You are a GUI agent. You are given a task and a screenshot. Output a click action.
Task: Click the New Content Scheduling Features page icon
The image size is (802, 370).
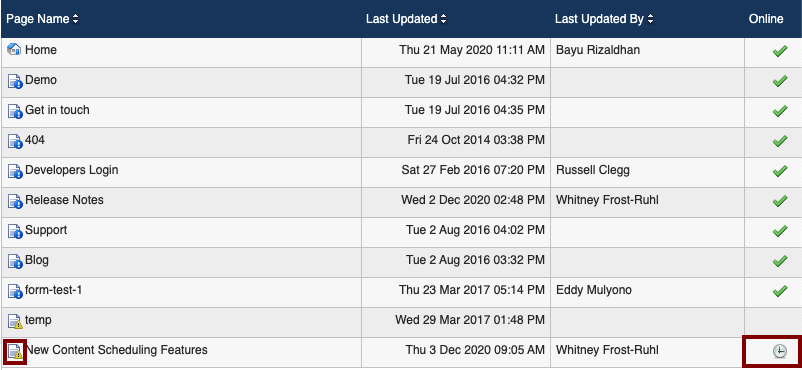click(x=15, y=351)
